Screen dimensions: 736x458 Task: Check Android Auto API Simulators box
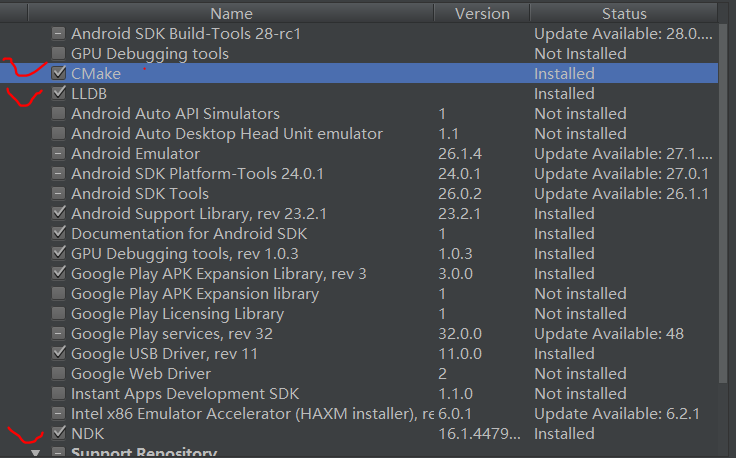click(x=58, y=113)
